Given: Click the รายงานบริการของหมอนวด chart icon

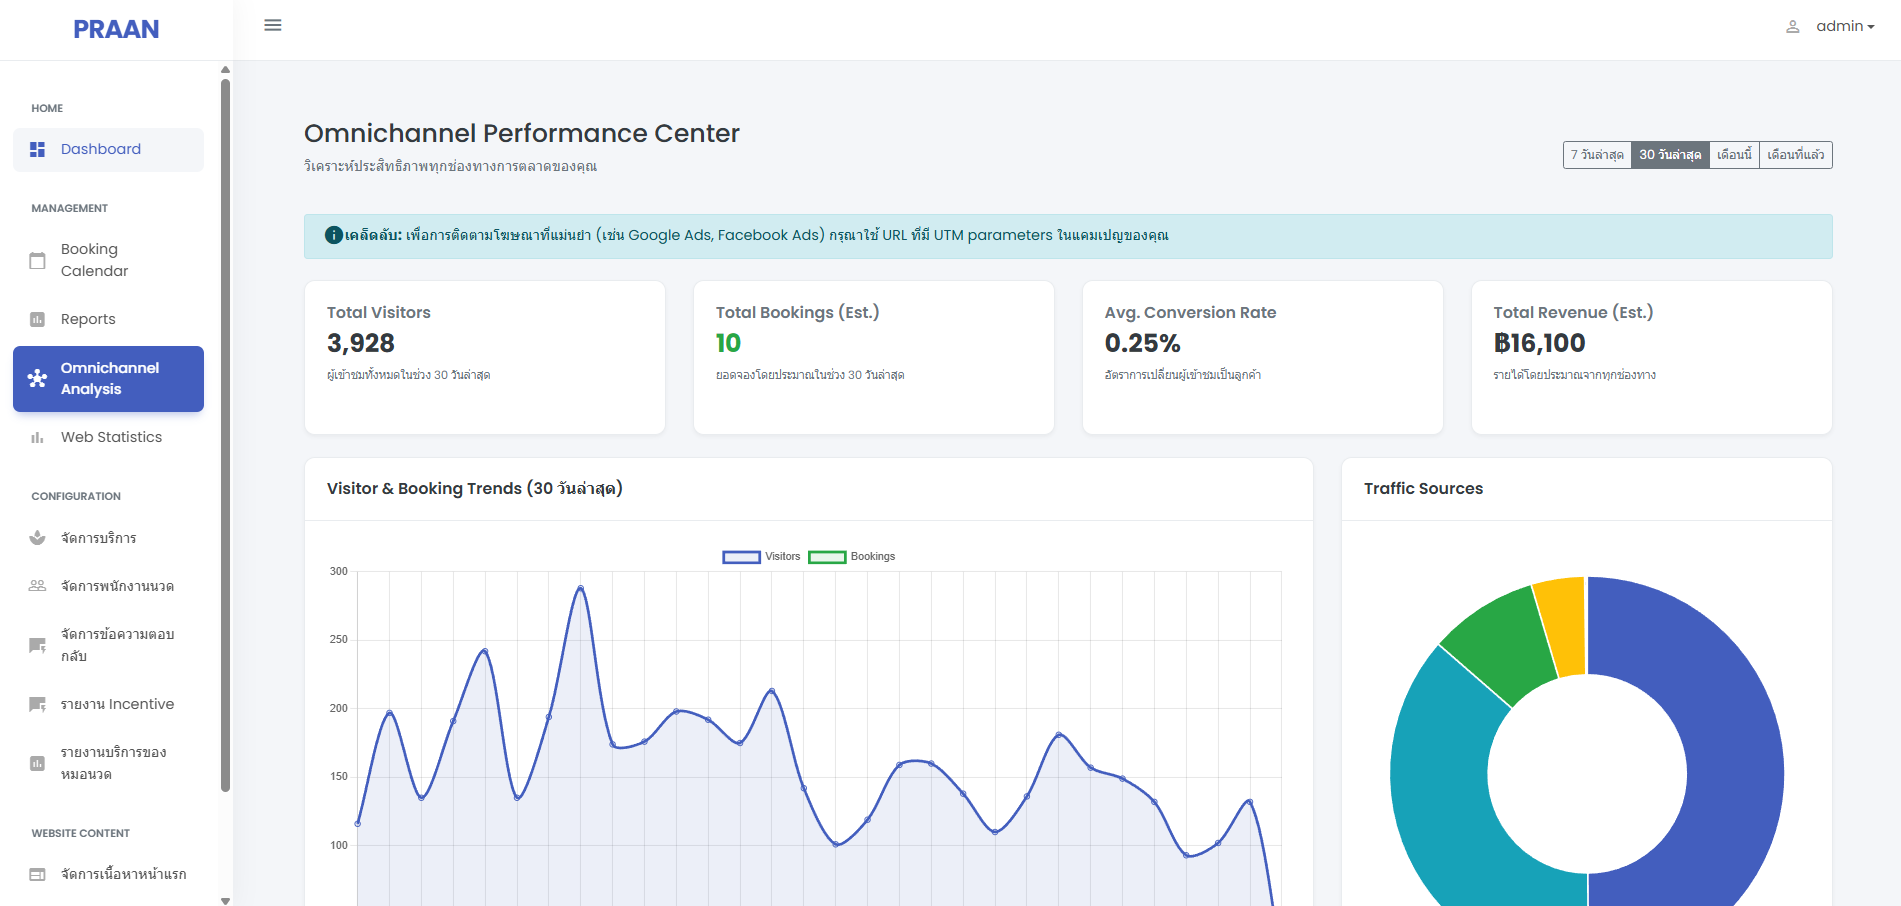Looking at the screenshot, I should pos(38,763).
